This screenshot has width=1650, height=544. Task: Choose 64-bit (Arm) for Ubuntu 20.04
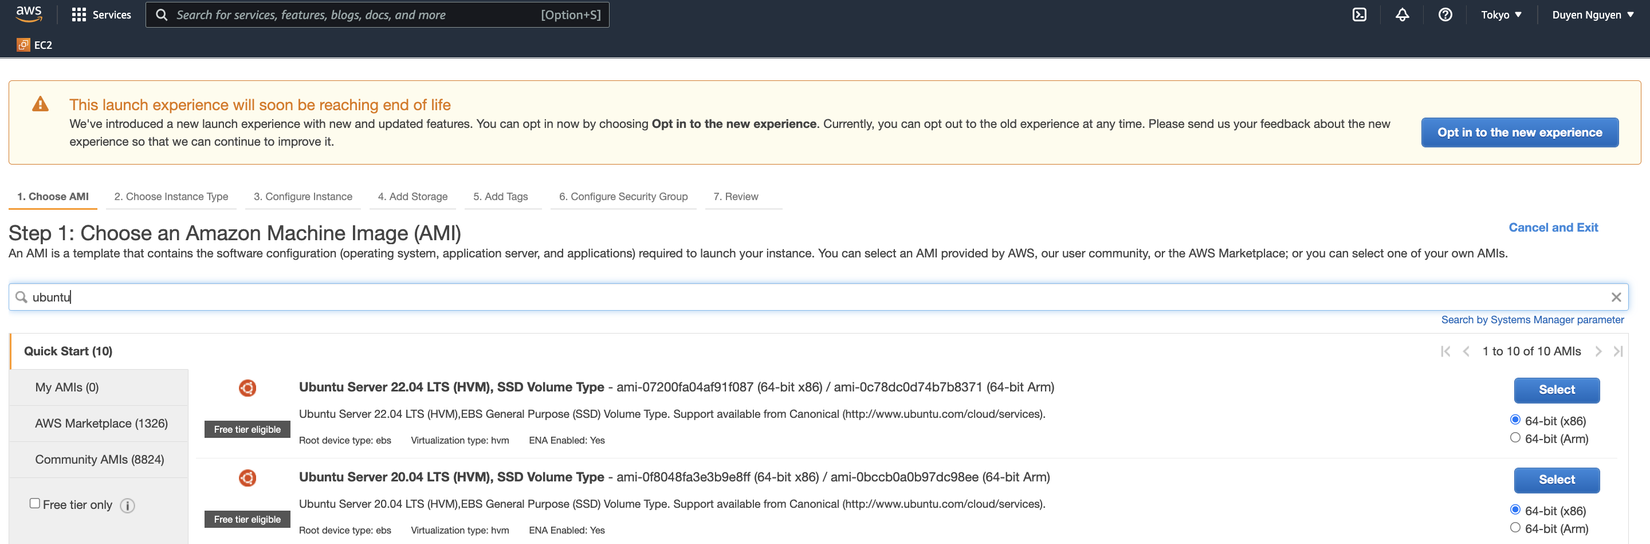pos(1515,528)
